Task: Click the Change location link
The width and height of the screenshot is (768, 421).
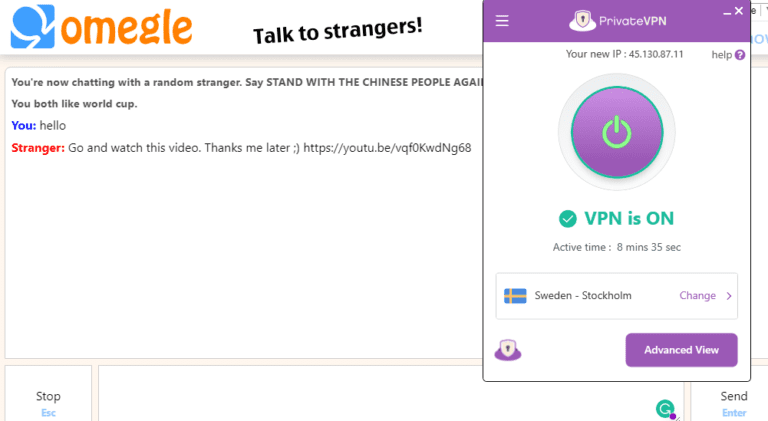Action: 697,296
